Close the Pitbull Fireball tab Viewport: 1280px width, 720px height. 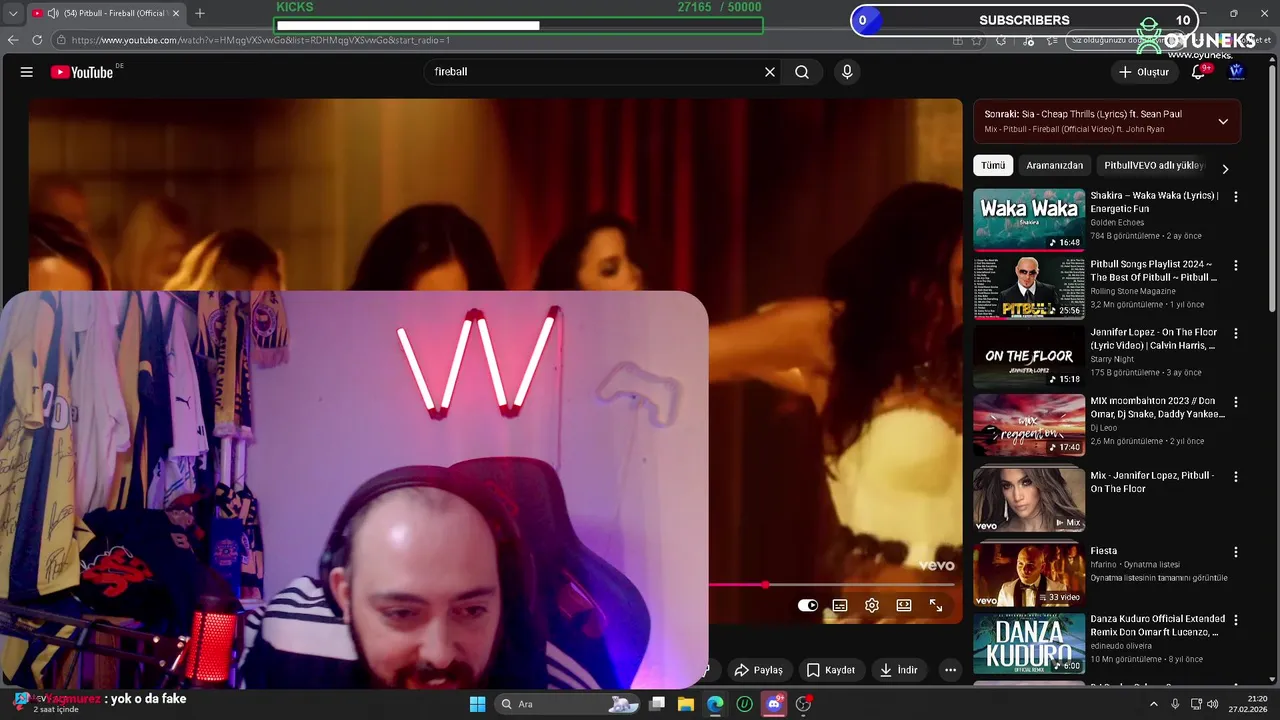click(177, 13)
